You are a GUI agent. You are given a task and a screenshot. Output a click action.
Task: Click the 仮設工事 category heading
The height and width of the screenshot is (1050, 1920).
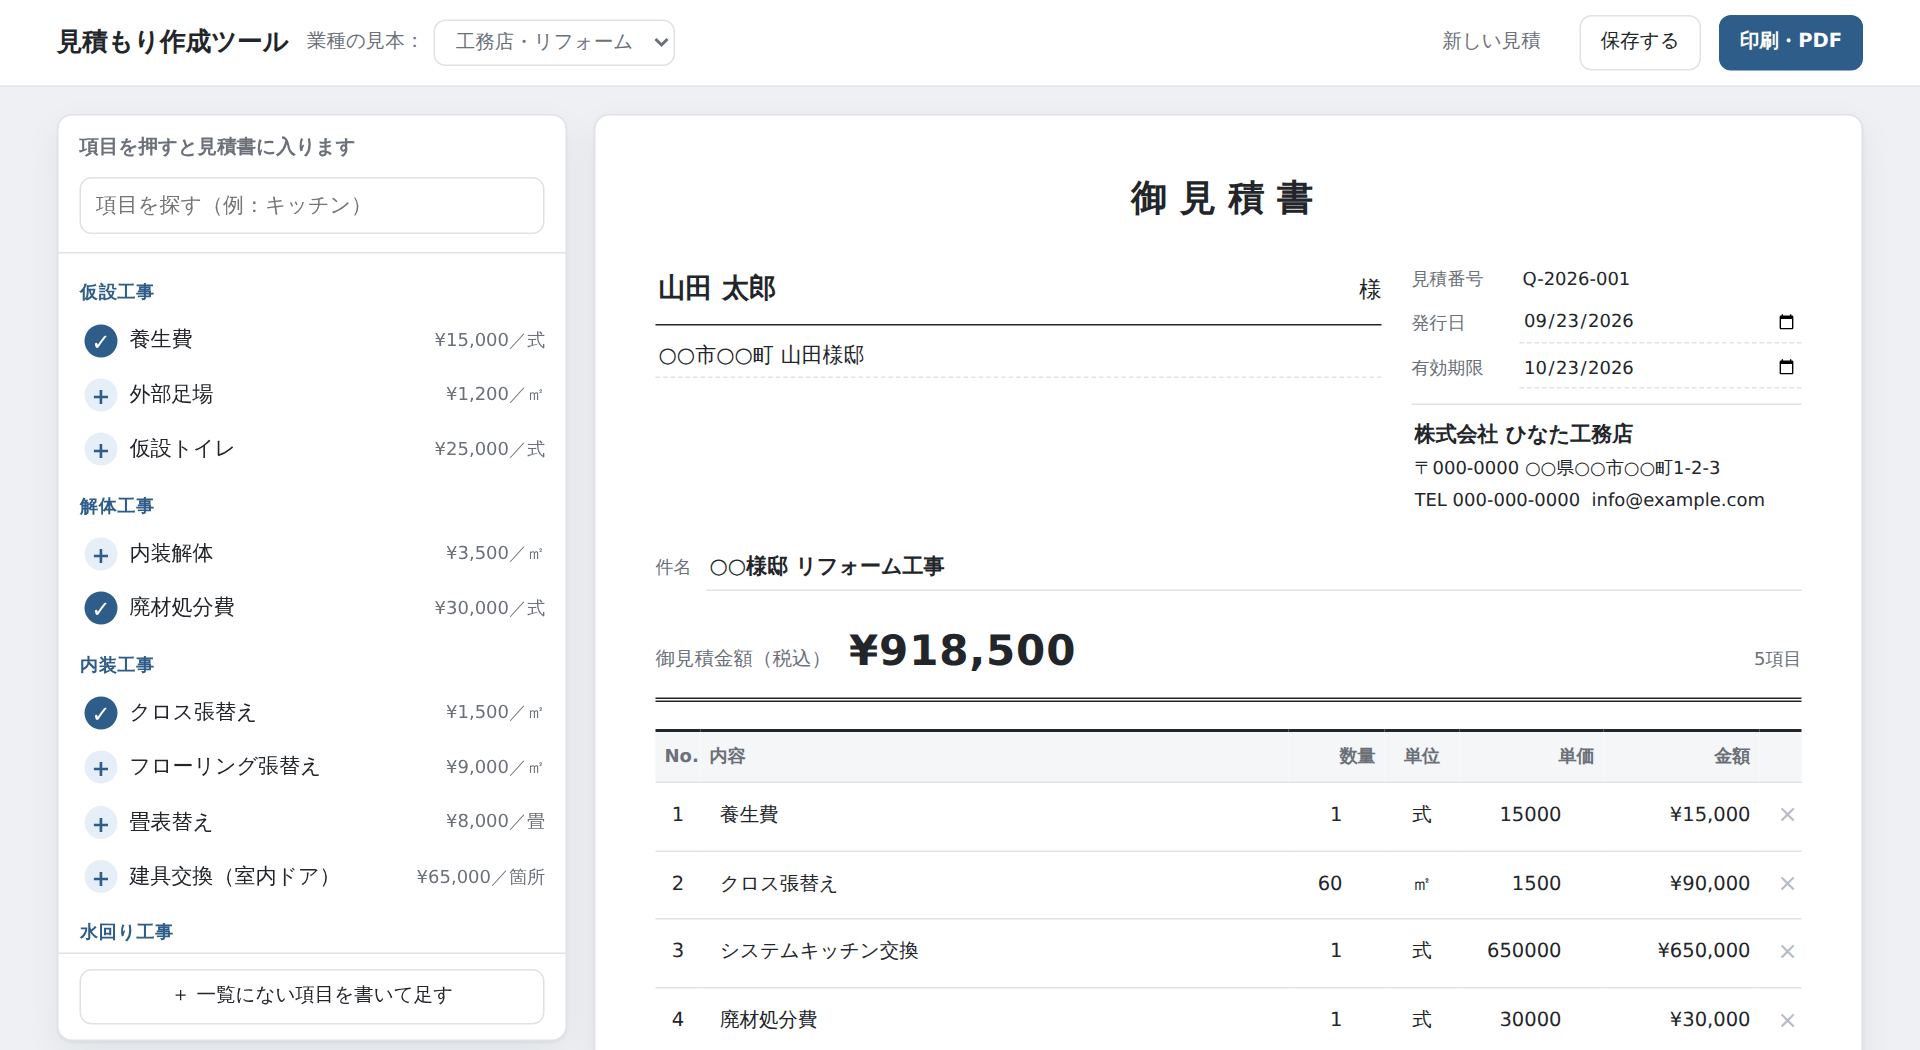pos(117,292)
